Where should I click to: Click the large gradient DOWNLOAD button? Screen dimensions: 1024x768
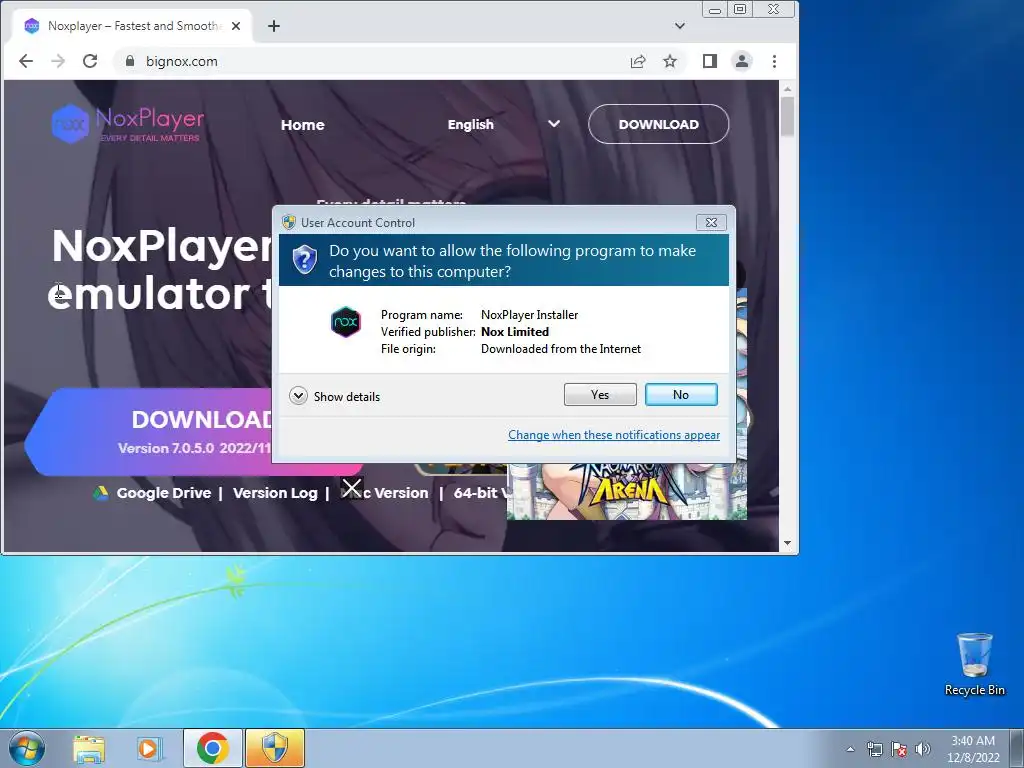pyautogui.click(x=149, y=432)
